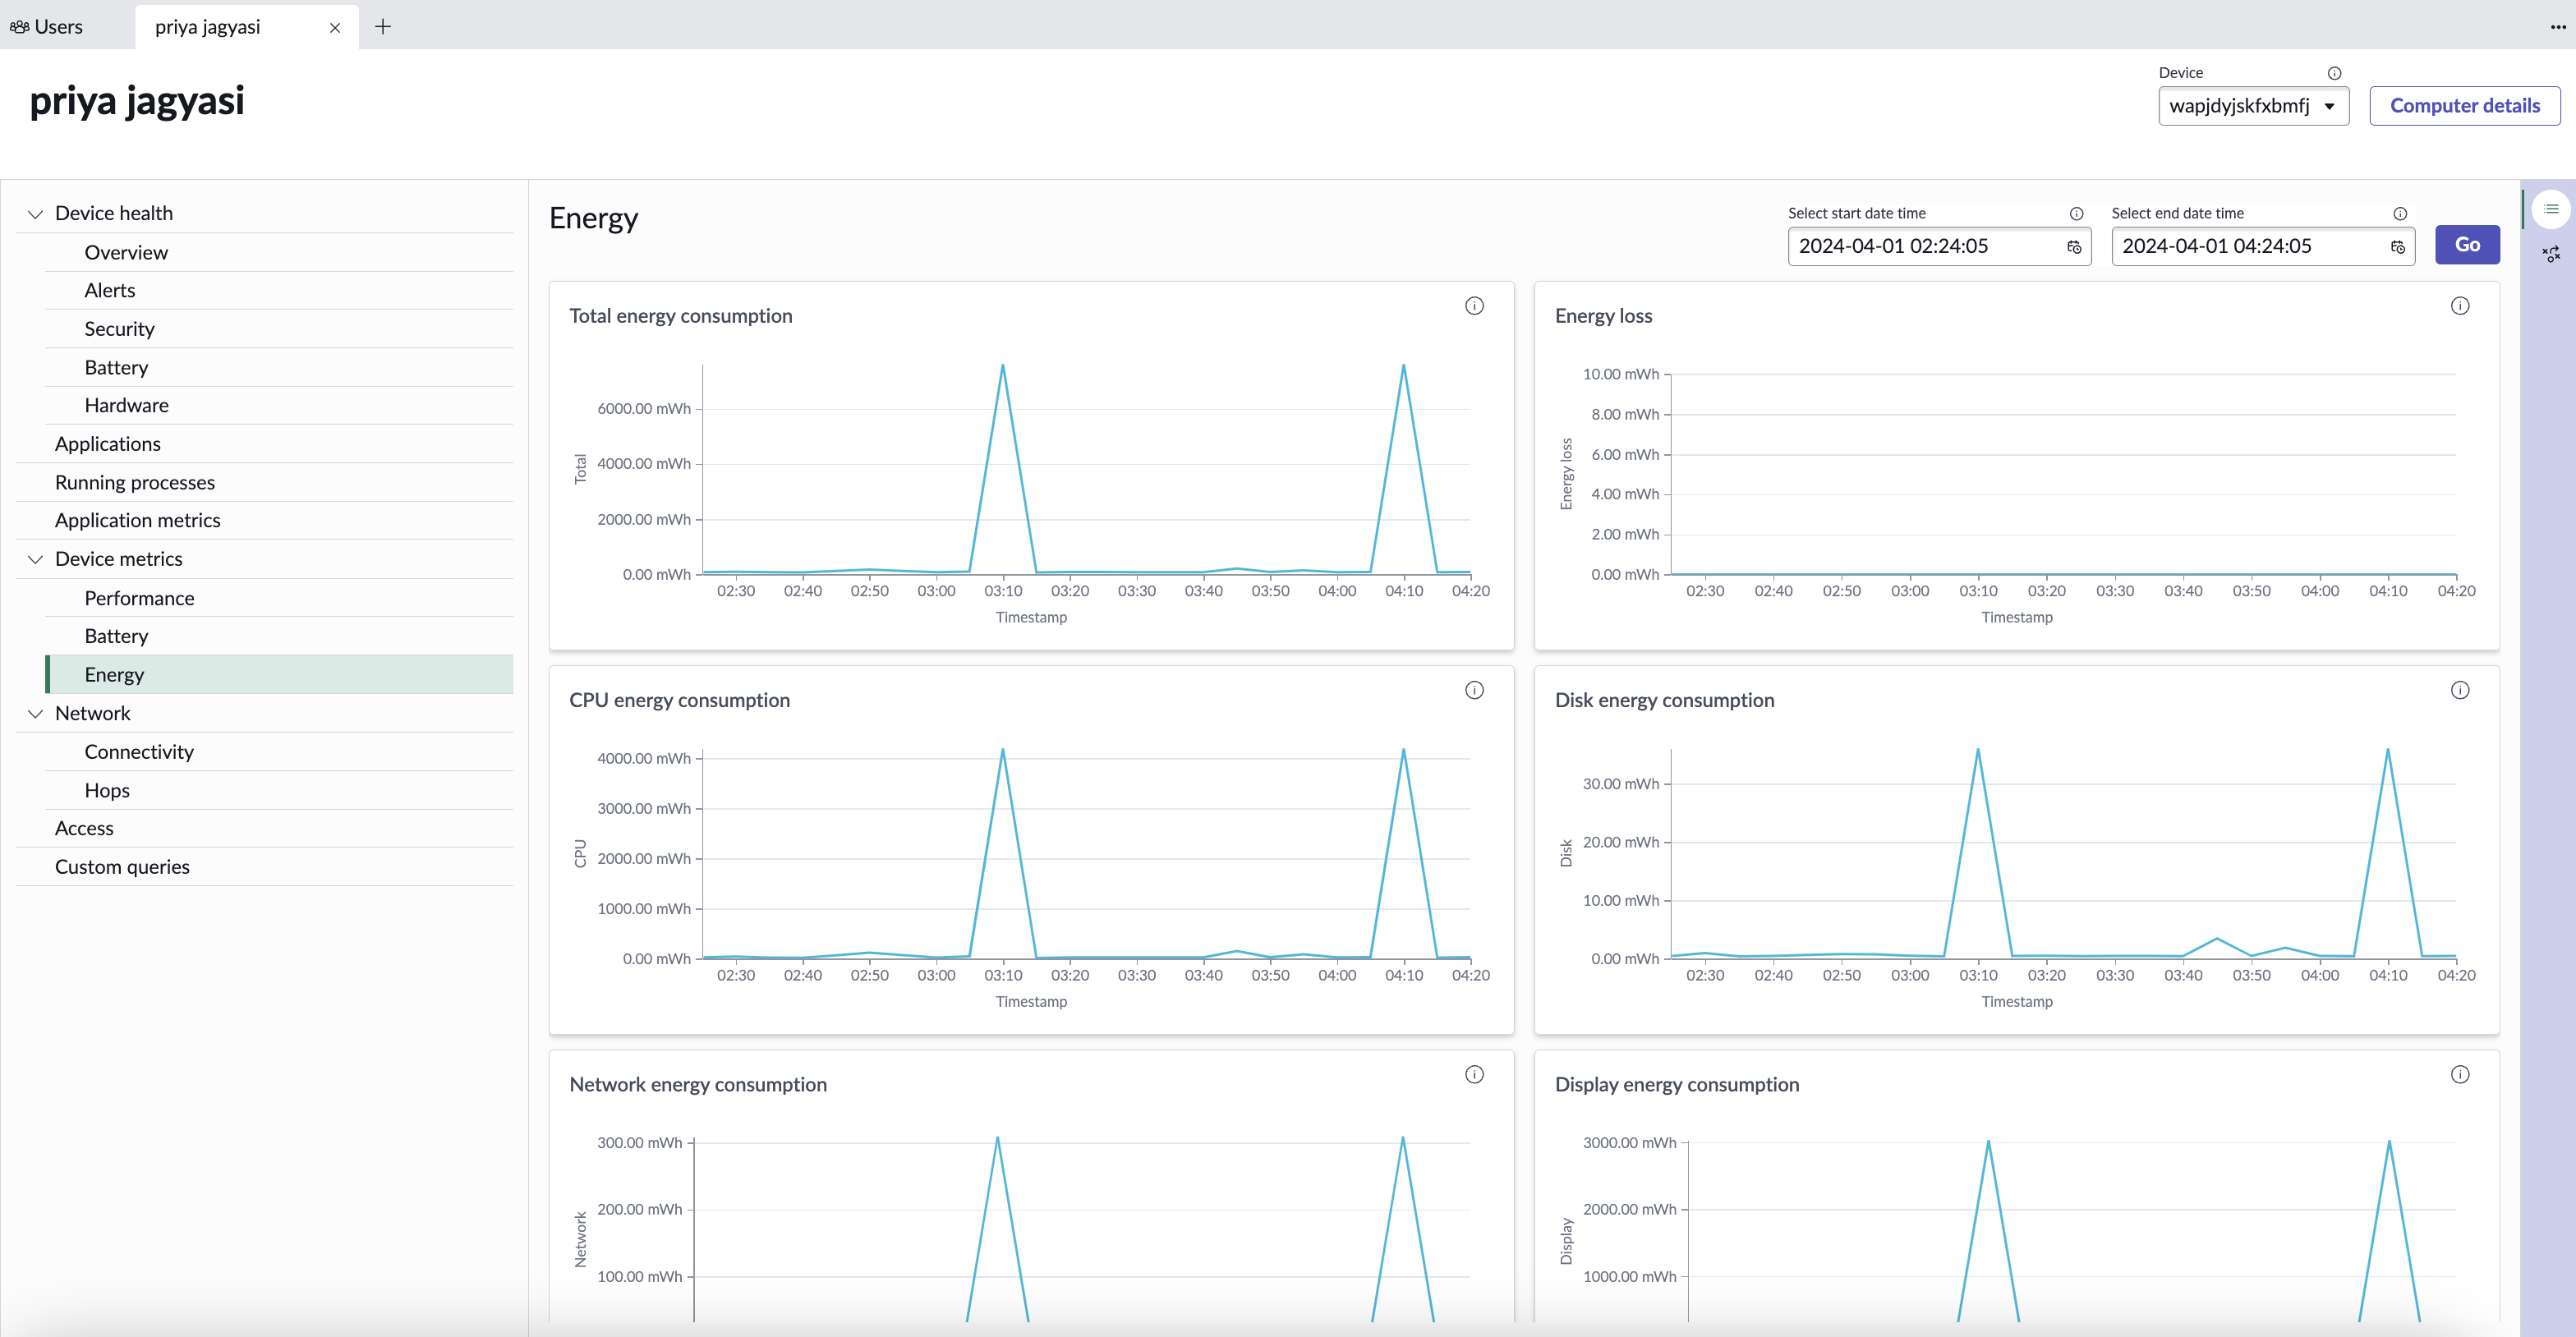2576x1337 pixels.
Task: Click the Go button
Action: pos(2467,245)
